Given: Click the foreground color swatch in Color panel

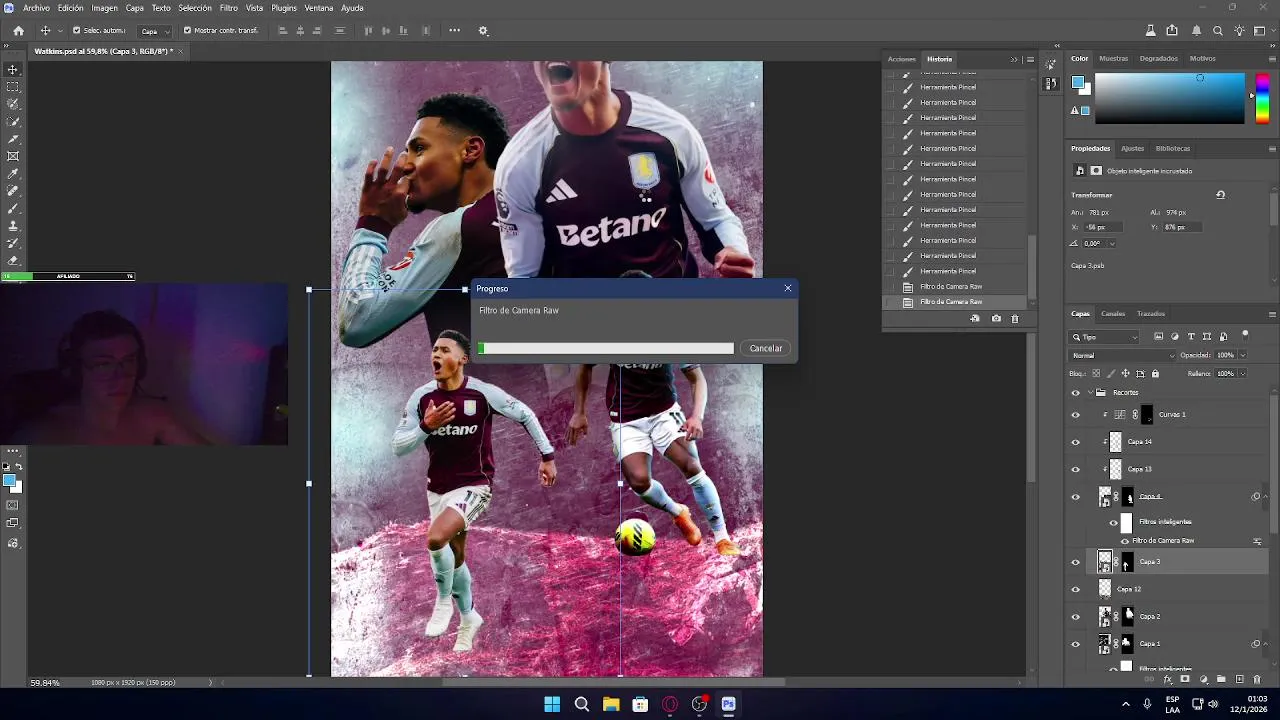Looking at the screenshot, I should 1078,82.
